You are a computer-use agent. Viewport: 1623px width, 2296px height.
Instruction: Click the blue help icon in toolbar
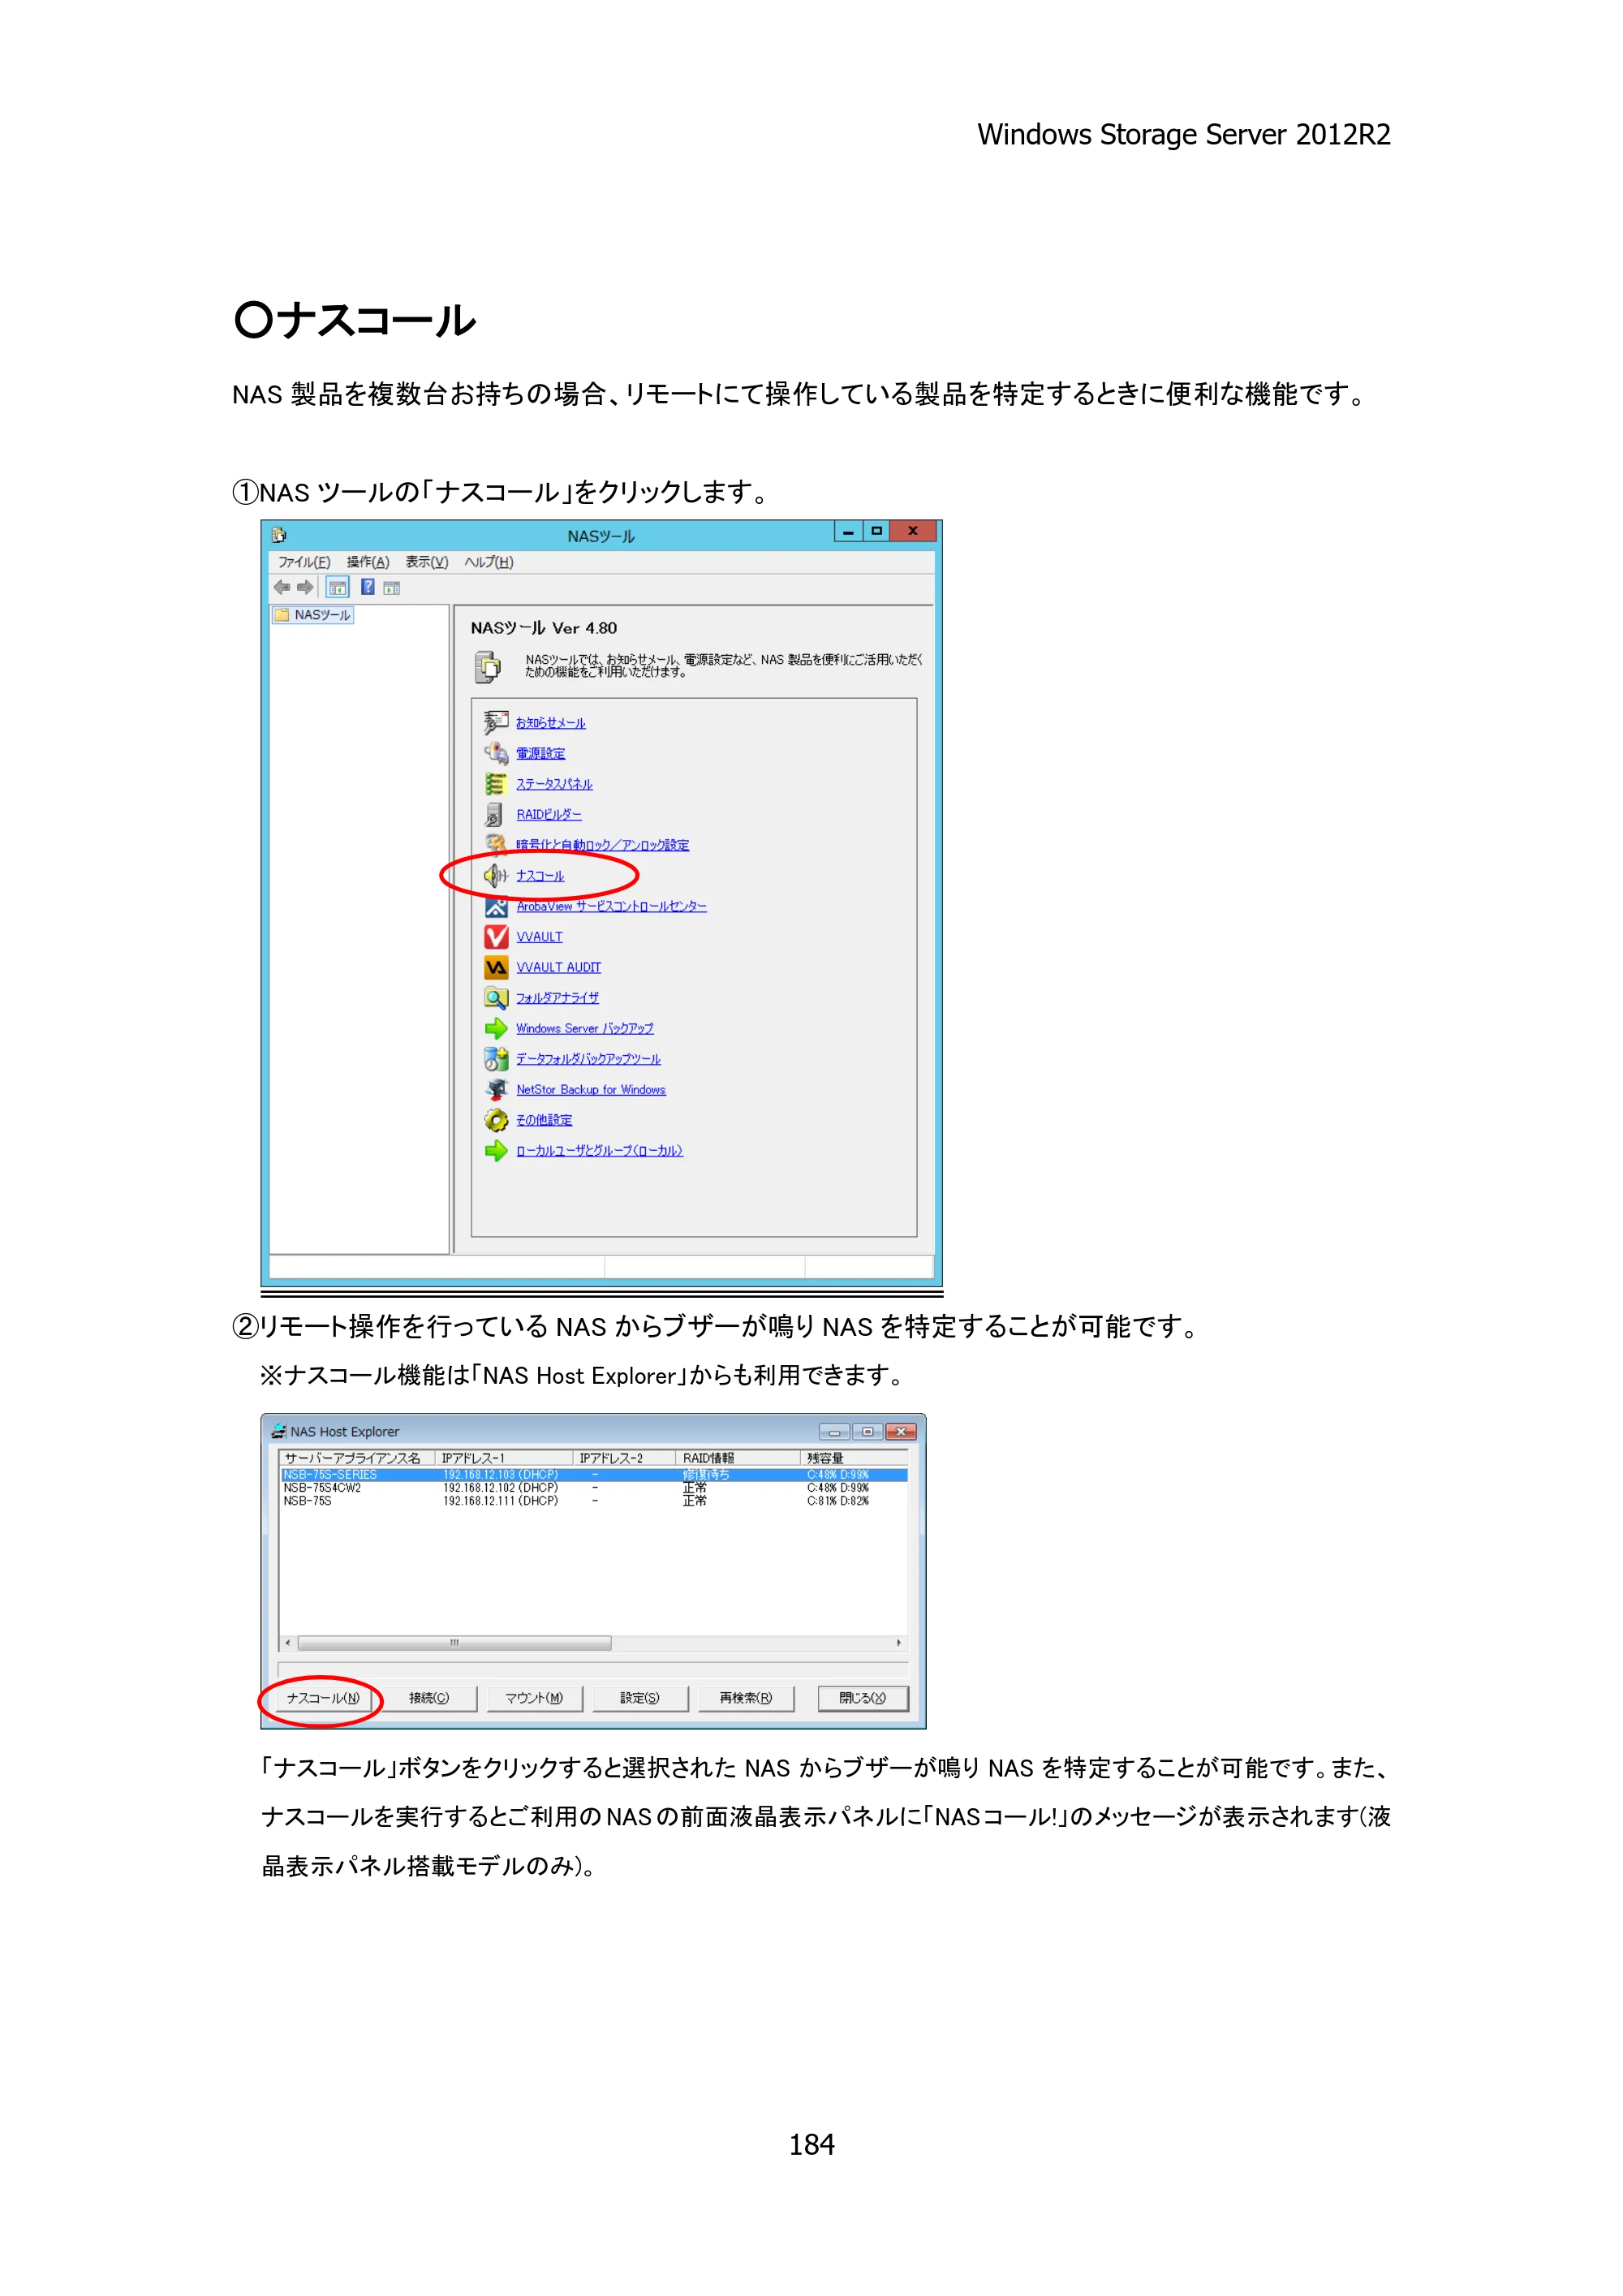(368, 587)
